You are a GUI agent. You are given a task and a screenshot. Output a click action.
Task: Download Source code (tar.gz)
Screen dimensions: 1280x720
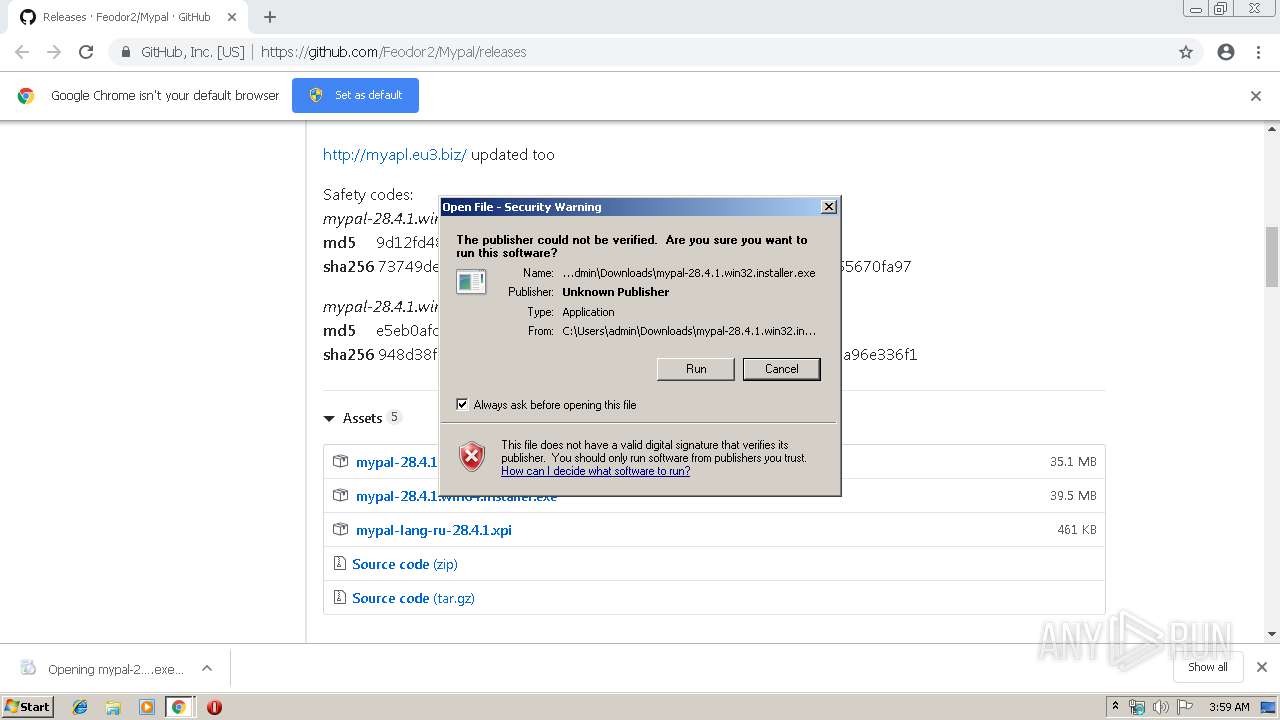(413, 598)
